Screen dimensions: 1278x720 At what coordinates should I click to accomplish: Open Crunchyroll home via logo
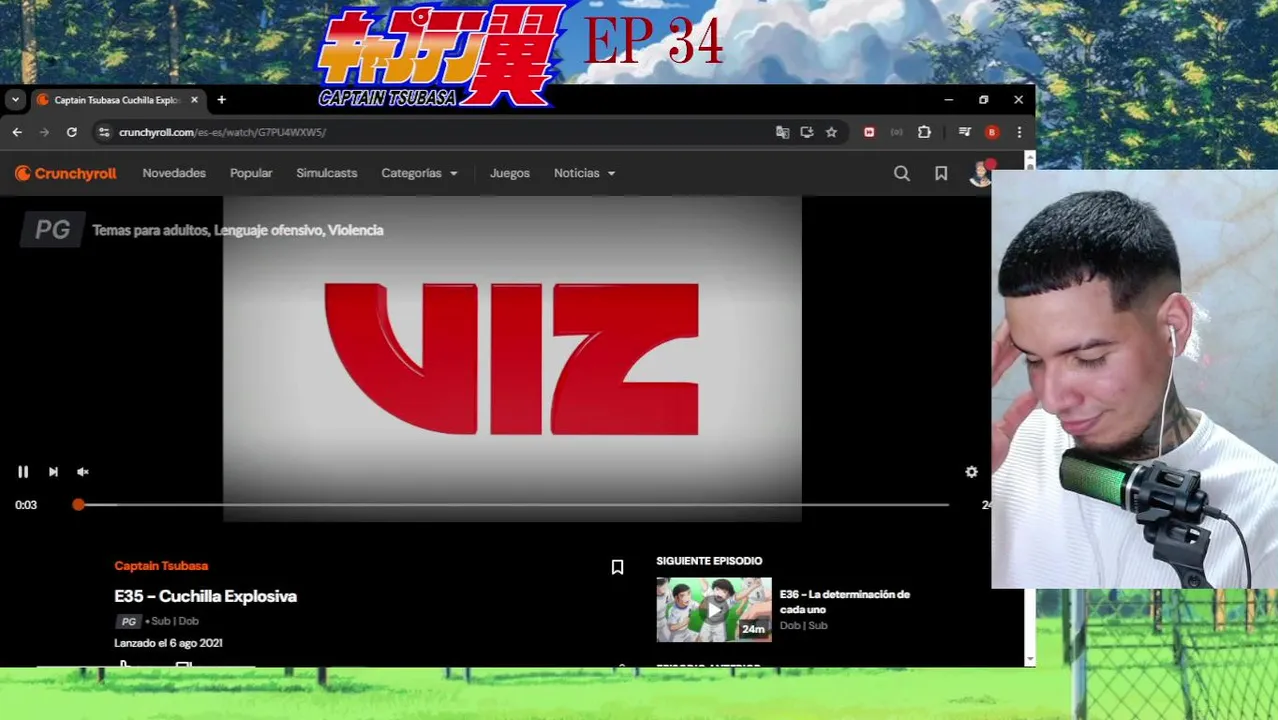(x=66, y=173)
